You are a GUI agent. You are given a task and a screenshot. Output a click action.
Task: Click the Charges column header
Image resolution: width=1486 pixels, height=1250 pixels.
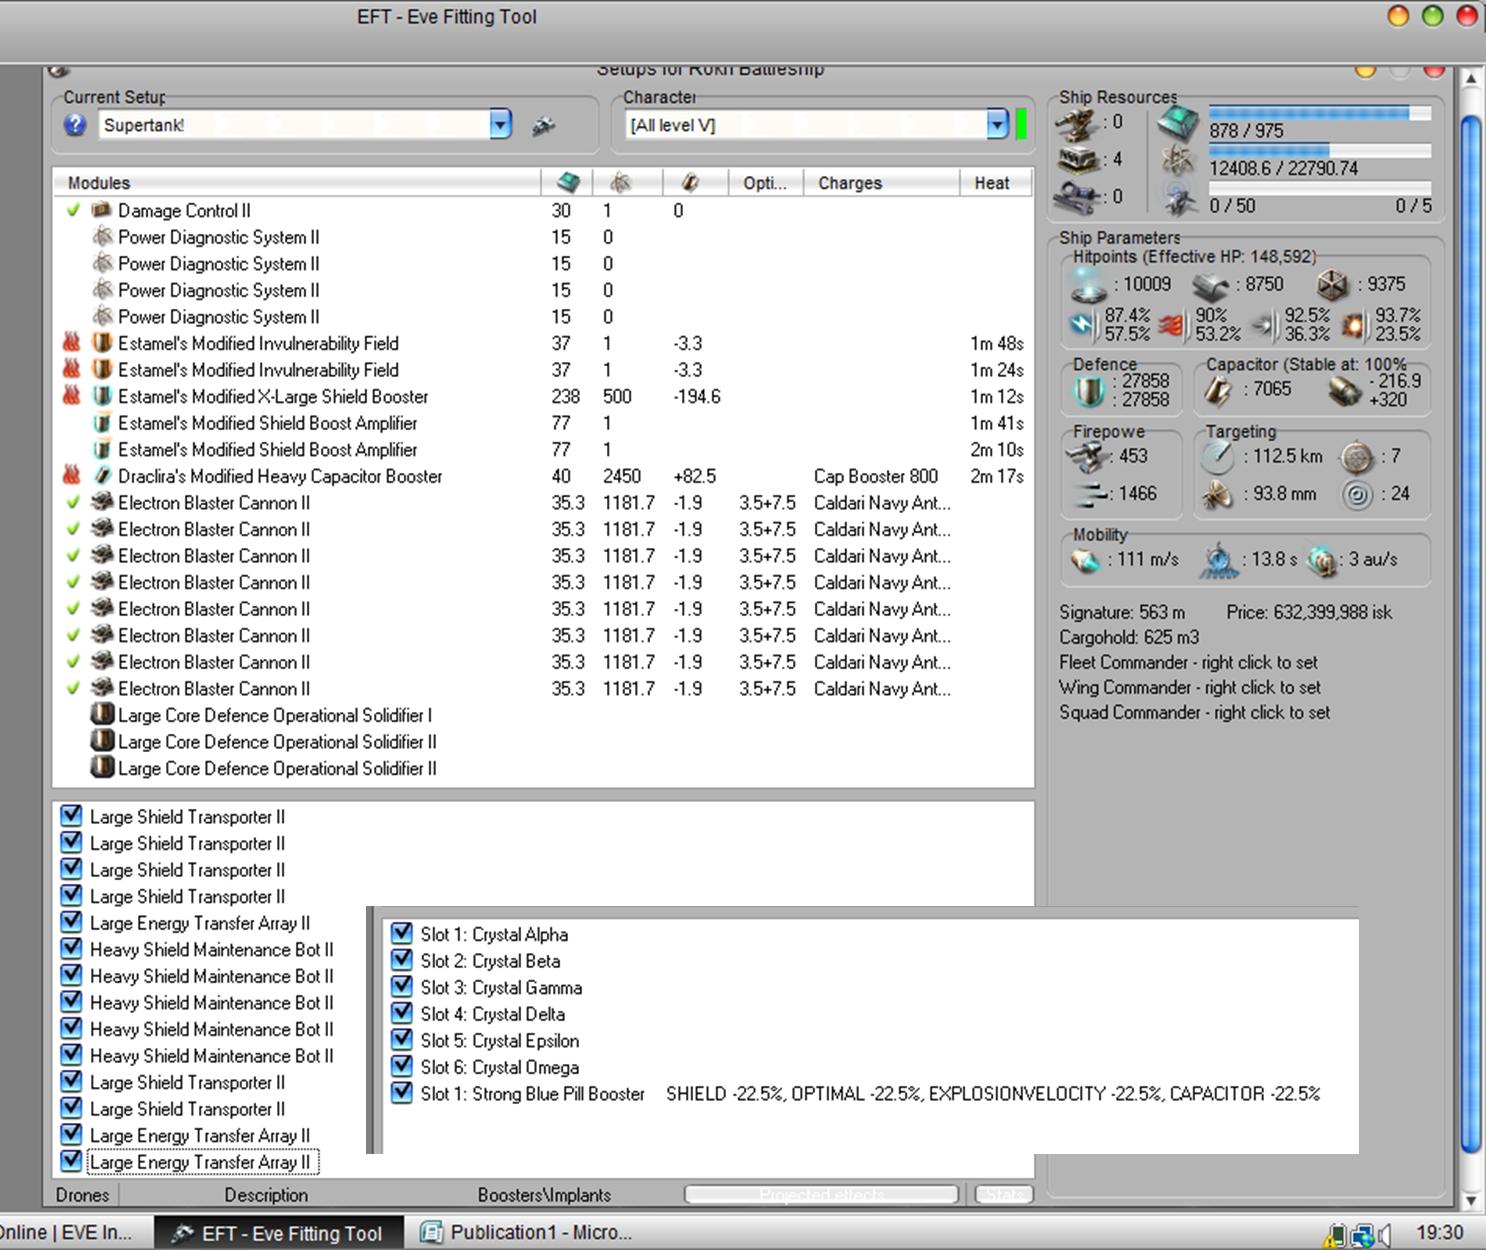tap(881, 183)
